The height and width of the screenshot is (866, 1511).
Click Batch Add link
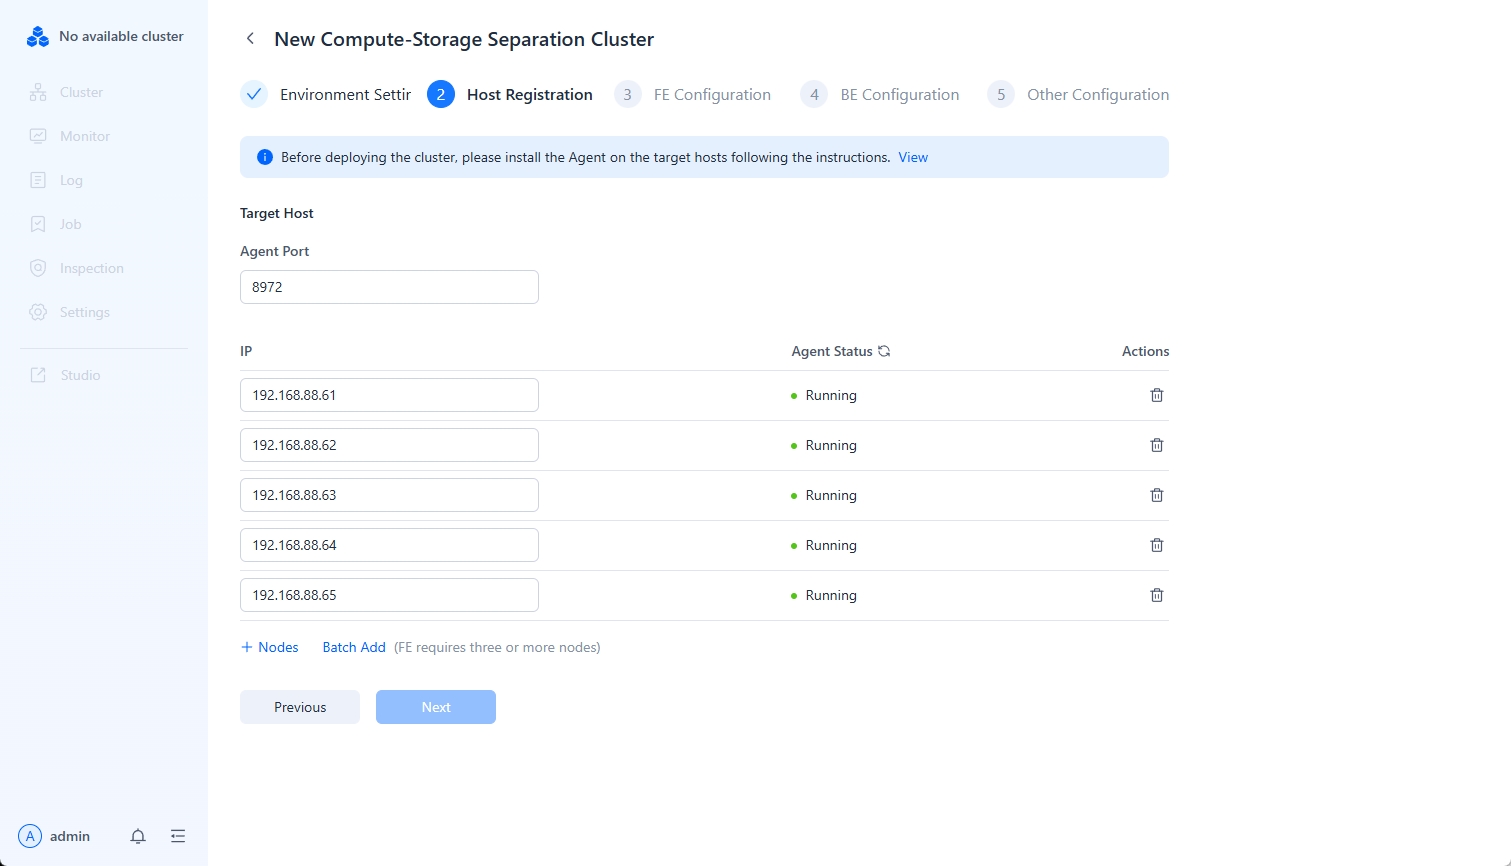coord(354,647)
